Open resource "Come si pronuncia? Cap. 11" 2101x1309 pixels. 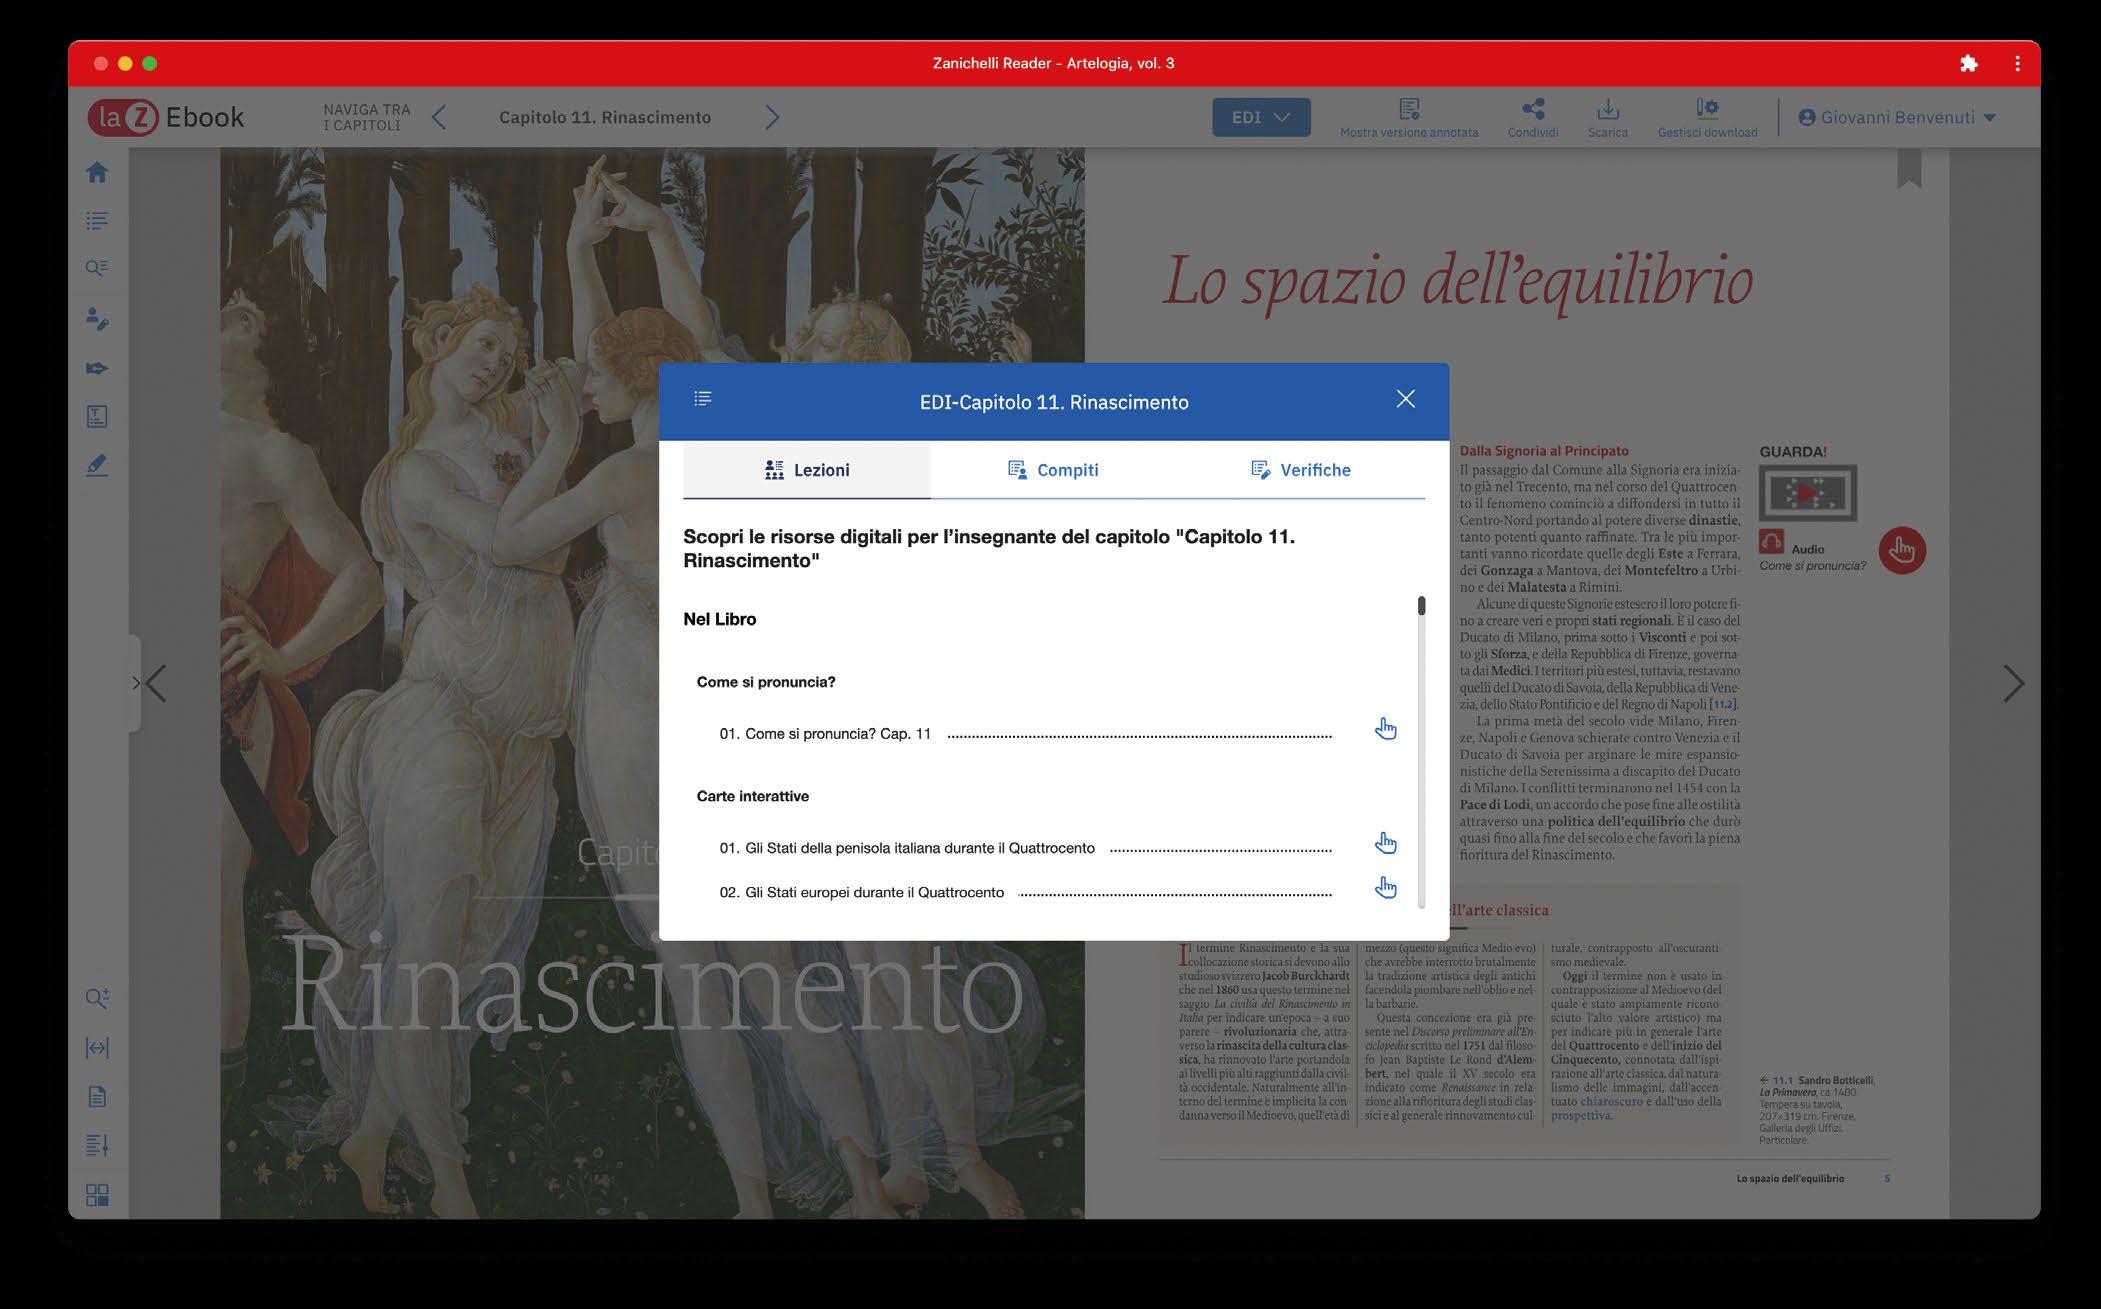click(x=1385, y=729)
